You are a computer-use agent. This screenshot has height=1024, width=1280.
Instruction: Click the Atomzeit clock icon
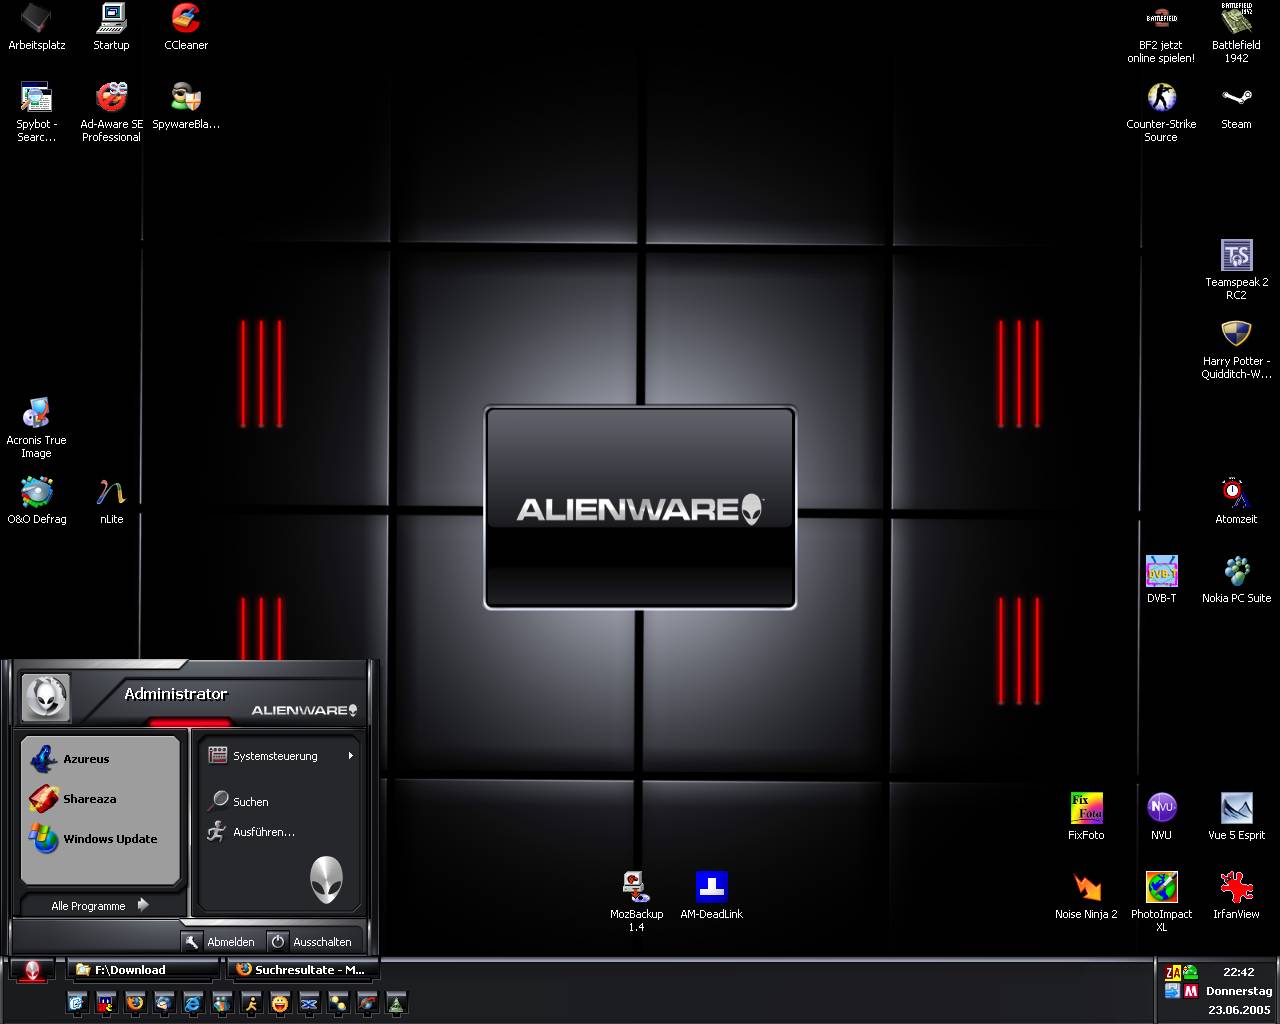1236,501
